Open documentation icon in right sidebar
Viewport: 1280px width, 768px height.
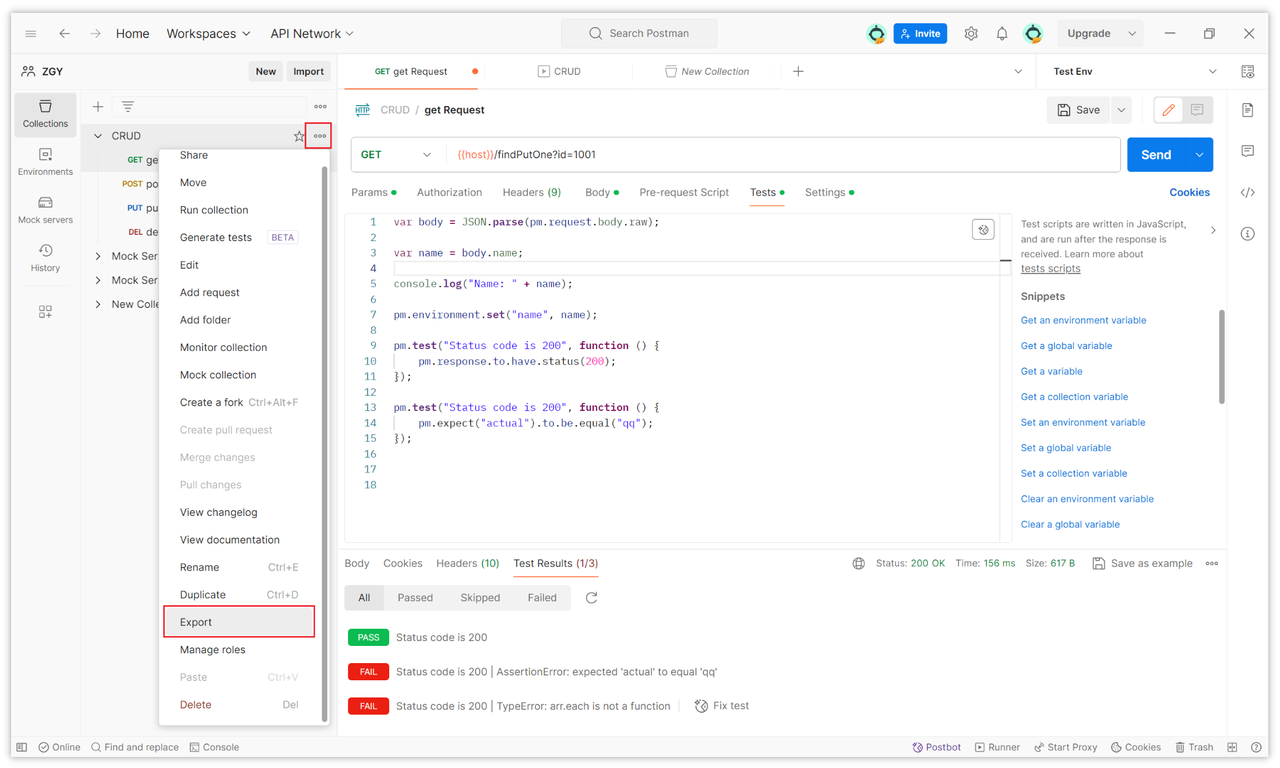click(1248, 110)
